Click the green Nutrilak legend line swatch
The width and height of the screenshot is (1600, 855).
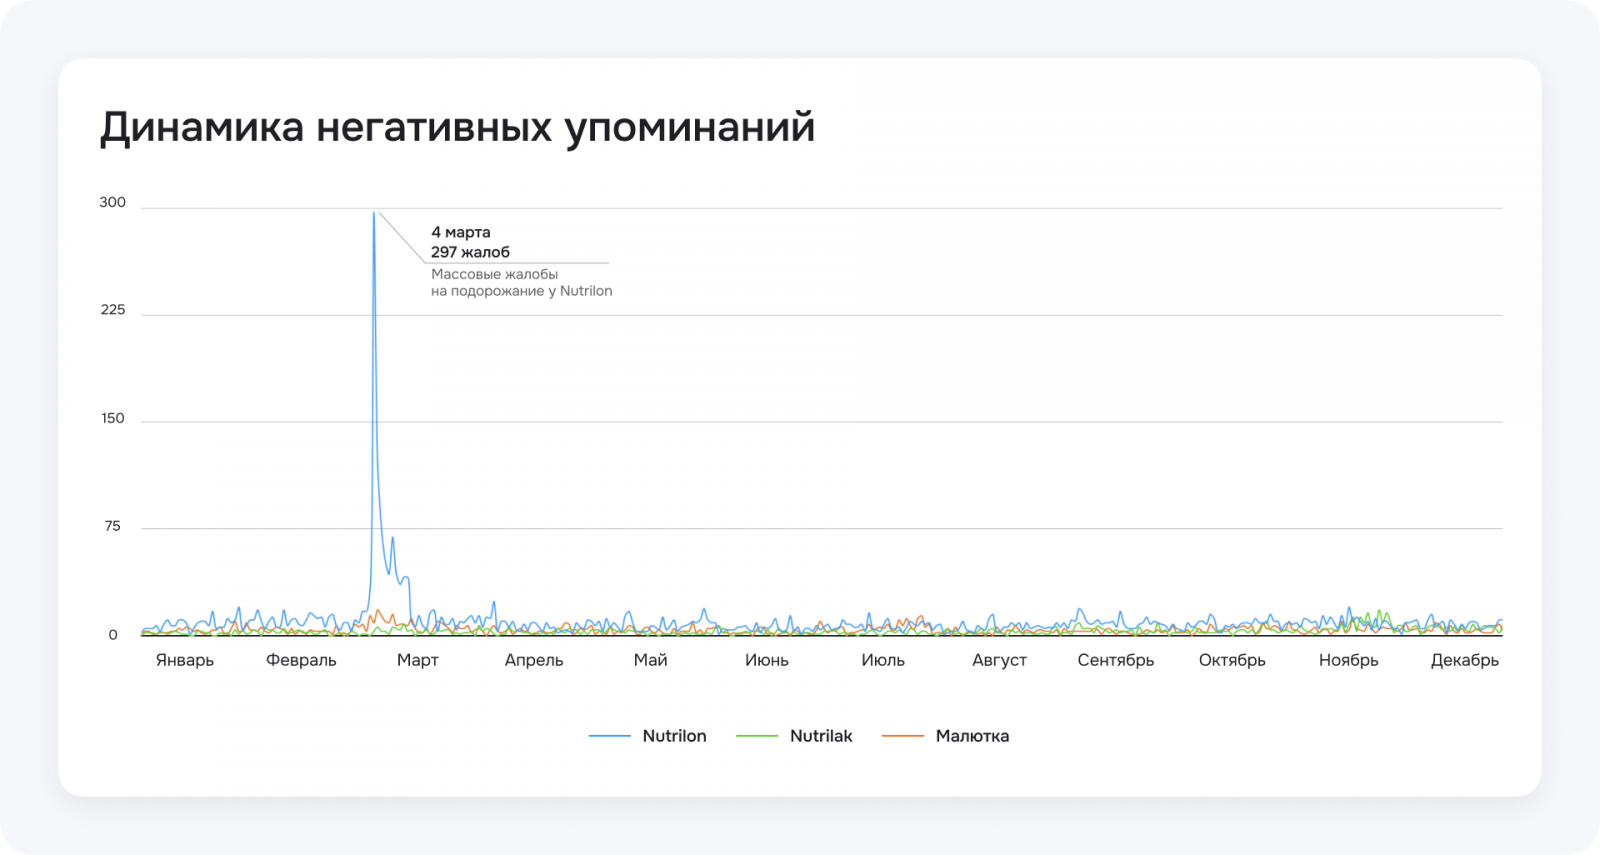(x=756, y=736)
